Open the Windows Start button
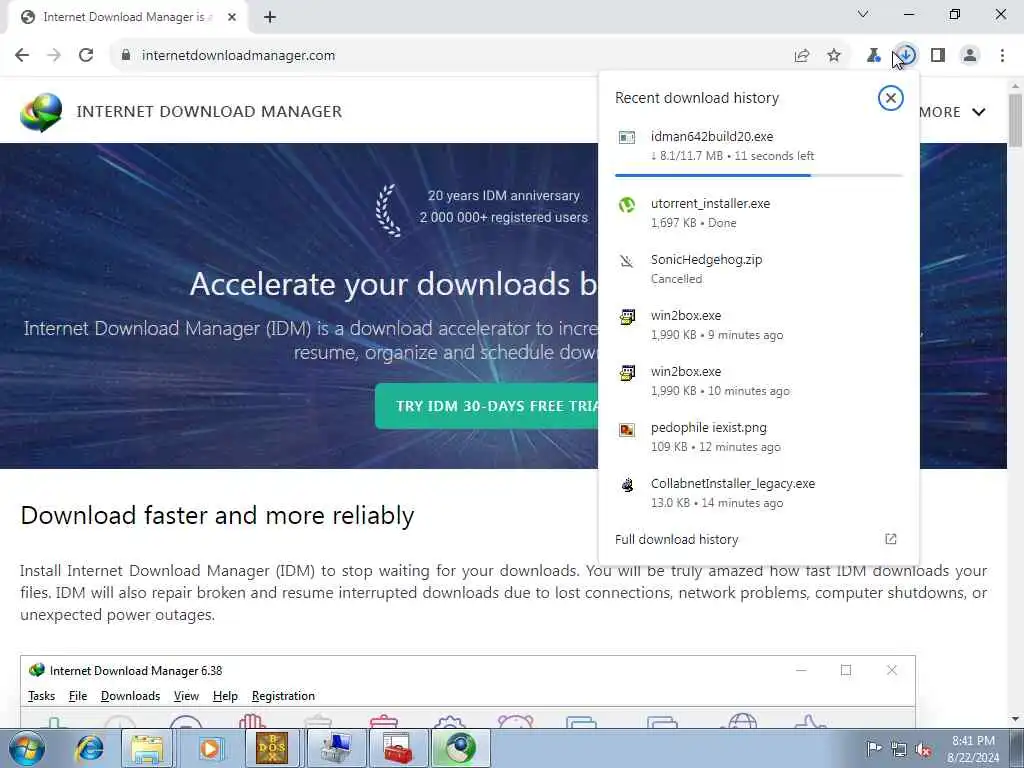Screen dimensions: 1024x768 [27, 748]
